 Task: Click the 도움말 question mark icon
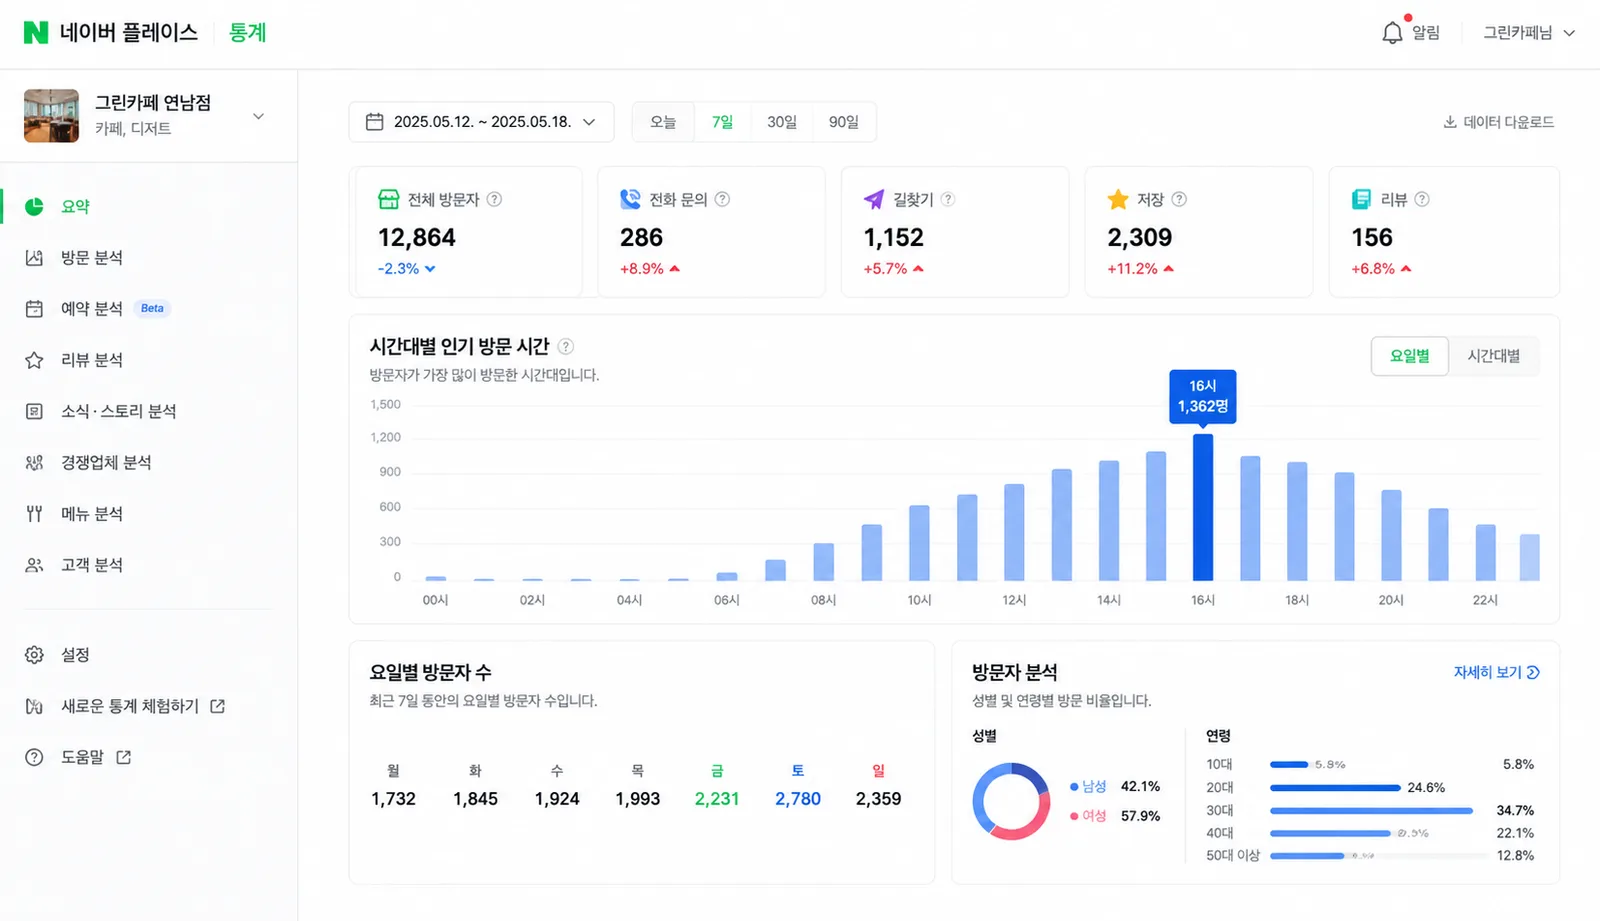coord(34,757)
